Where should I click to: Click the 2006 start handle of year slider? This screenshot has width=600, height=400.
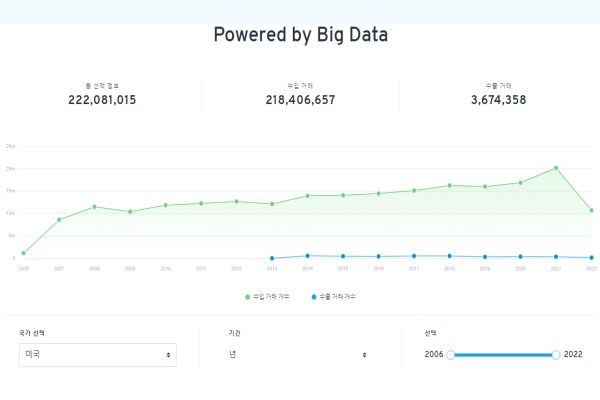(451, 354)
